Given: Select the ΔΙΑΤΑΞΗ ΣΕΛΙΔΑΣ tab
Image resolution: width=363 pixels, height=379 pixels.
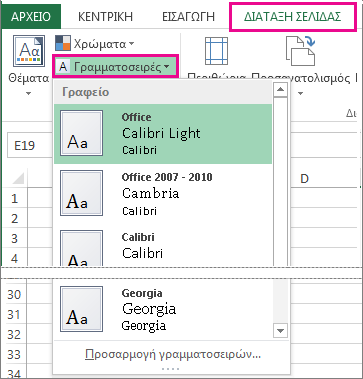Looking at the screenshot, I should coord(292,17).
